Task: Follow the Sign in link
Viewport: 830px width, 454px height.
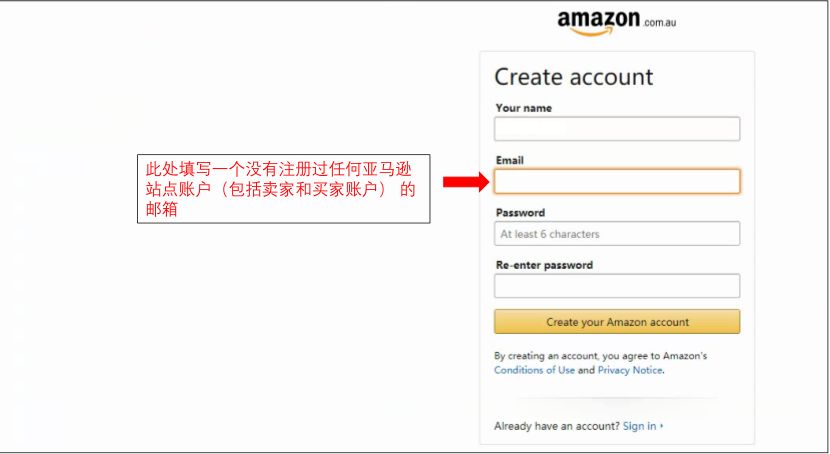Action: [639, 426]
